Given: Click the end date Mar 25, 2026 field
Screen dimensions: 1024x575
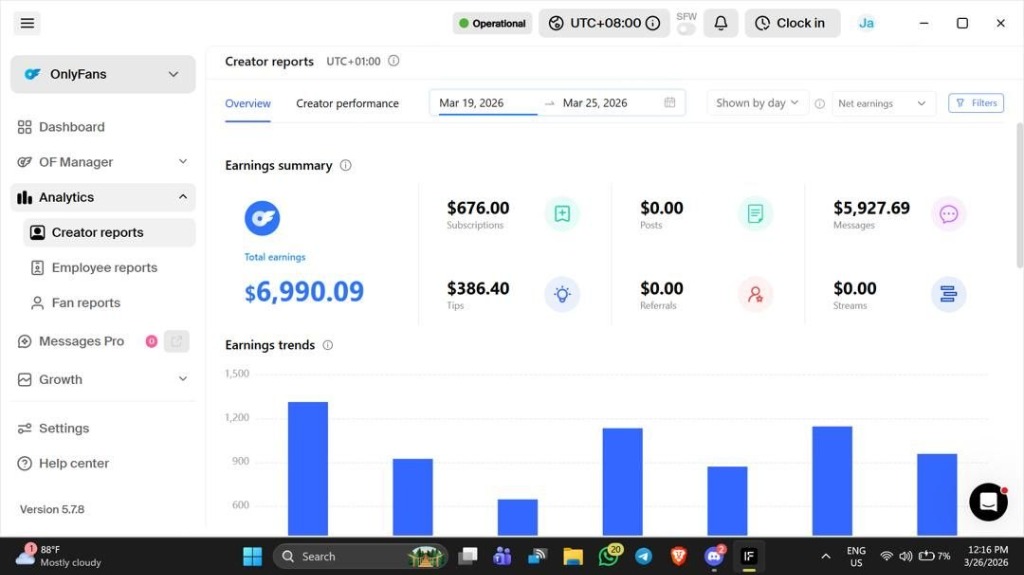Looking at the screenshot, I should 611,103.
